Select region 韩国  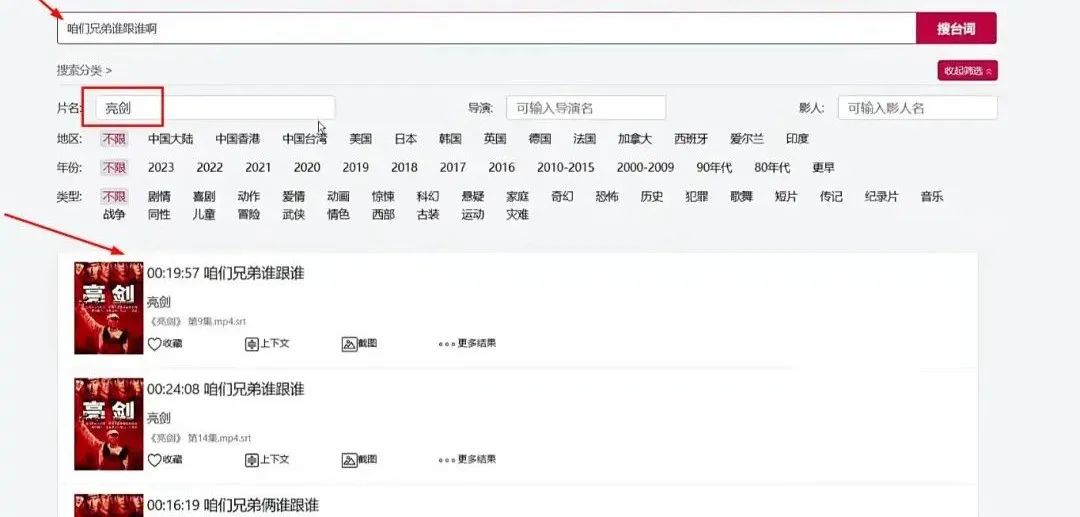click(x=450, y=138)
